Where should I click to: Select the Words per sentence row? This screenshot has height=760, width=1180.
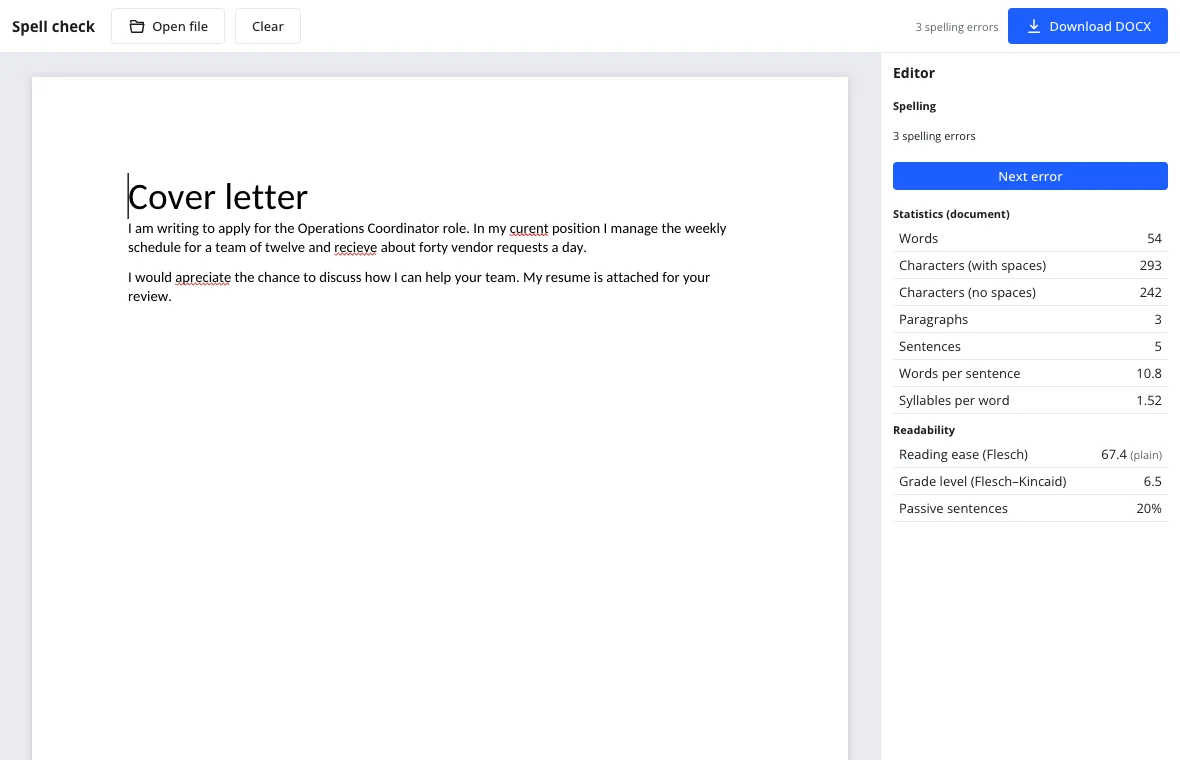(1029, 374)
